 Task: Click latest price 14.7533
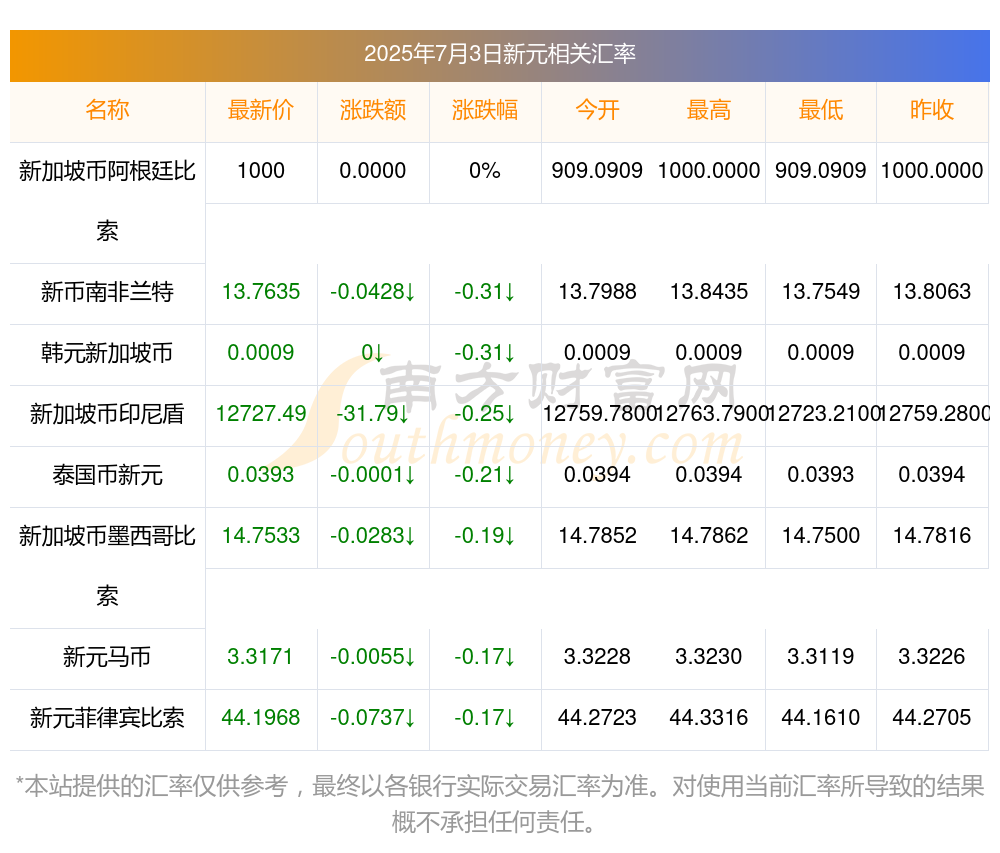coord(261,536)
